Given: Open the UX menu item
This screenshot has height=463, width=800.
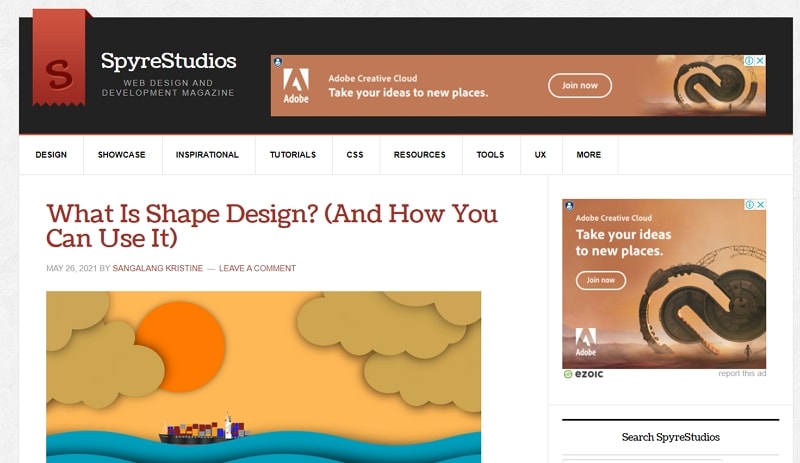Looking at the screenshot, I should point(540,155).
